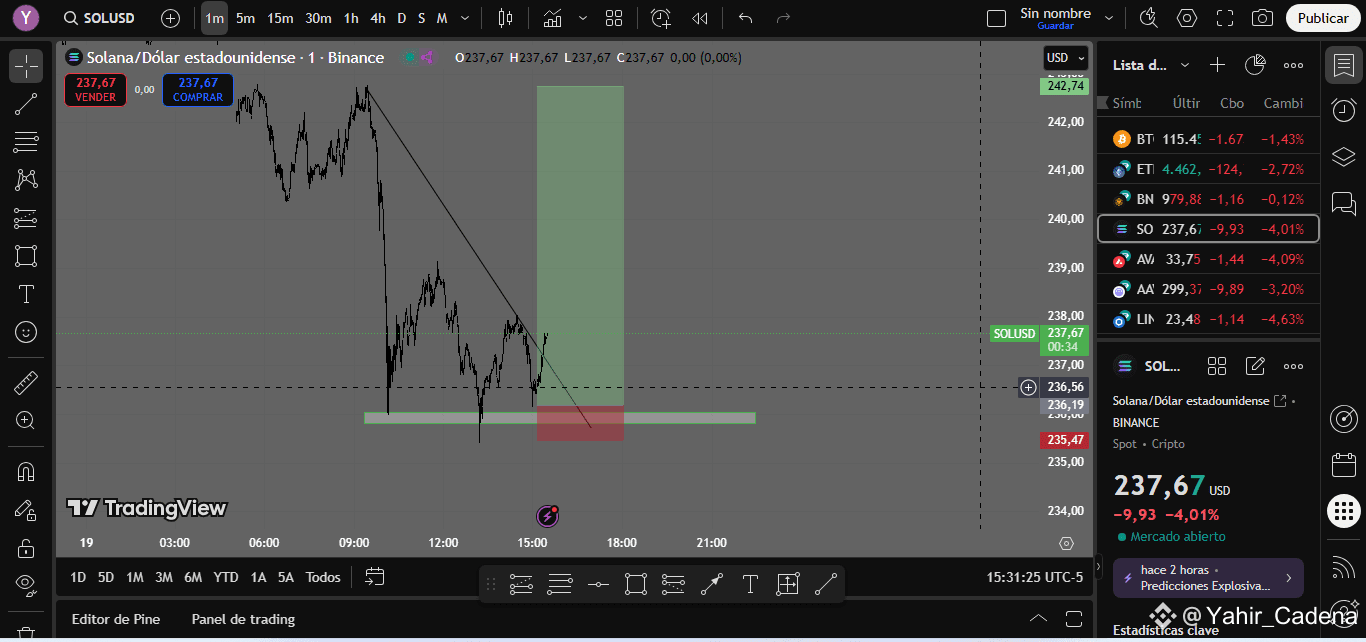Viewport: 1366px width, 642px height.
Task: Select the 1D date range
Action: click(78, 577)
